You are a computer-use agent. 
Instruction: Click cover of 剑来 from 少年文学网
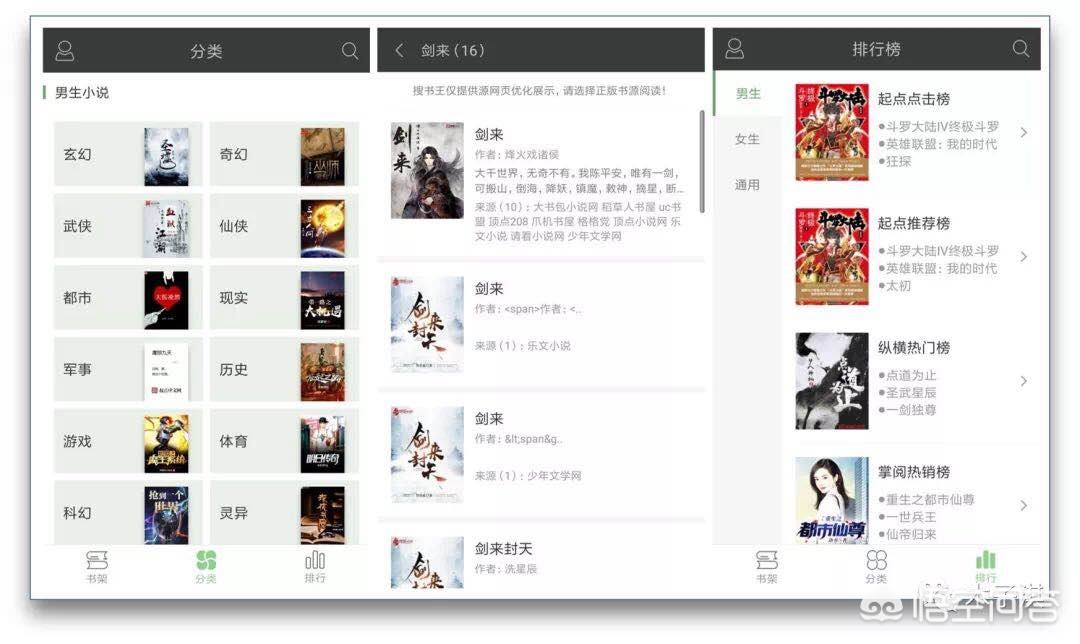[427, 454]
